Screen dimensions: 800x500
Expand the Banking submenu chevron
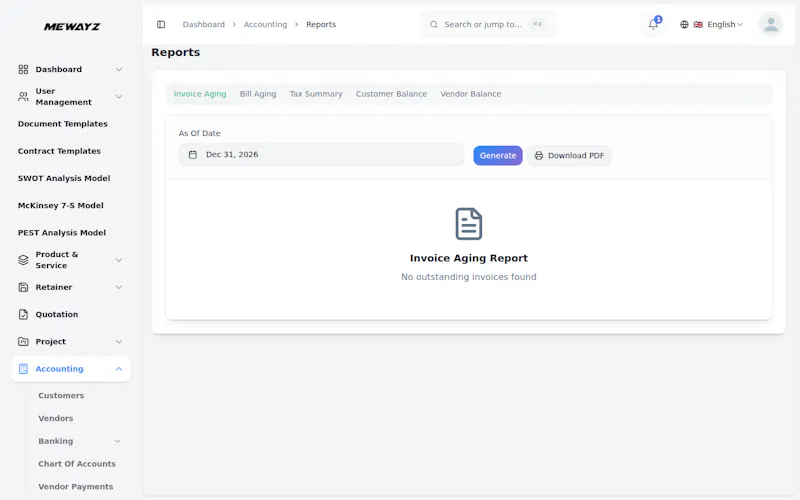117,441
